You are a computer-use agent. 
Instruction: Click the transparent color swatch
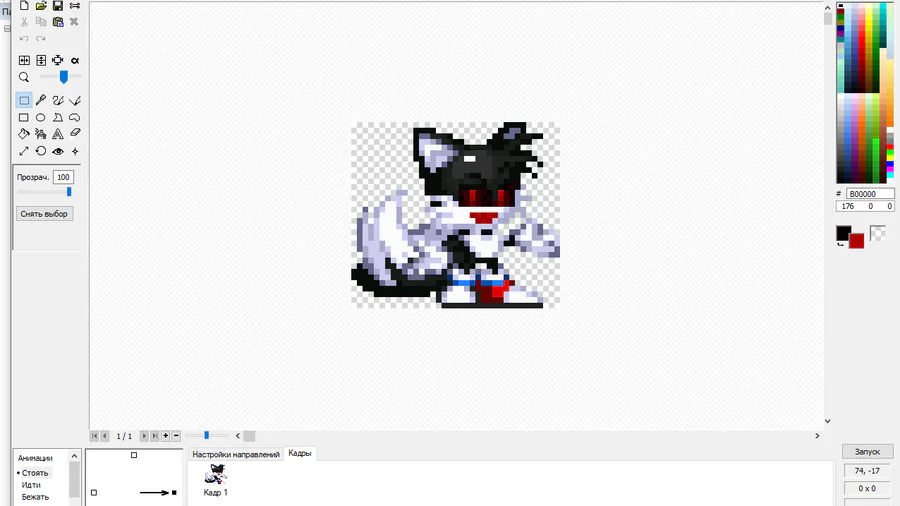click(878, 233)
